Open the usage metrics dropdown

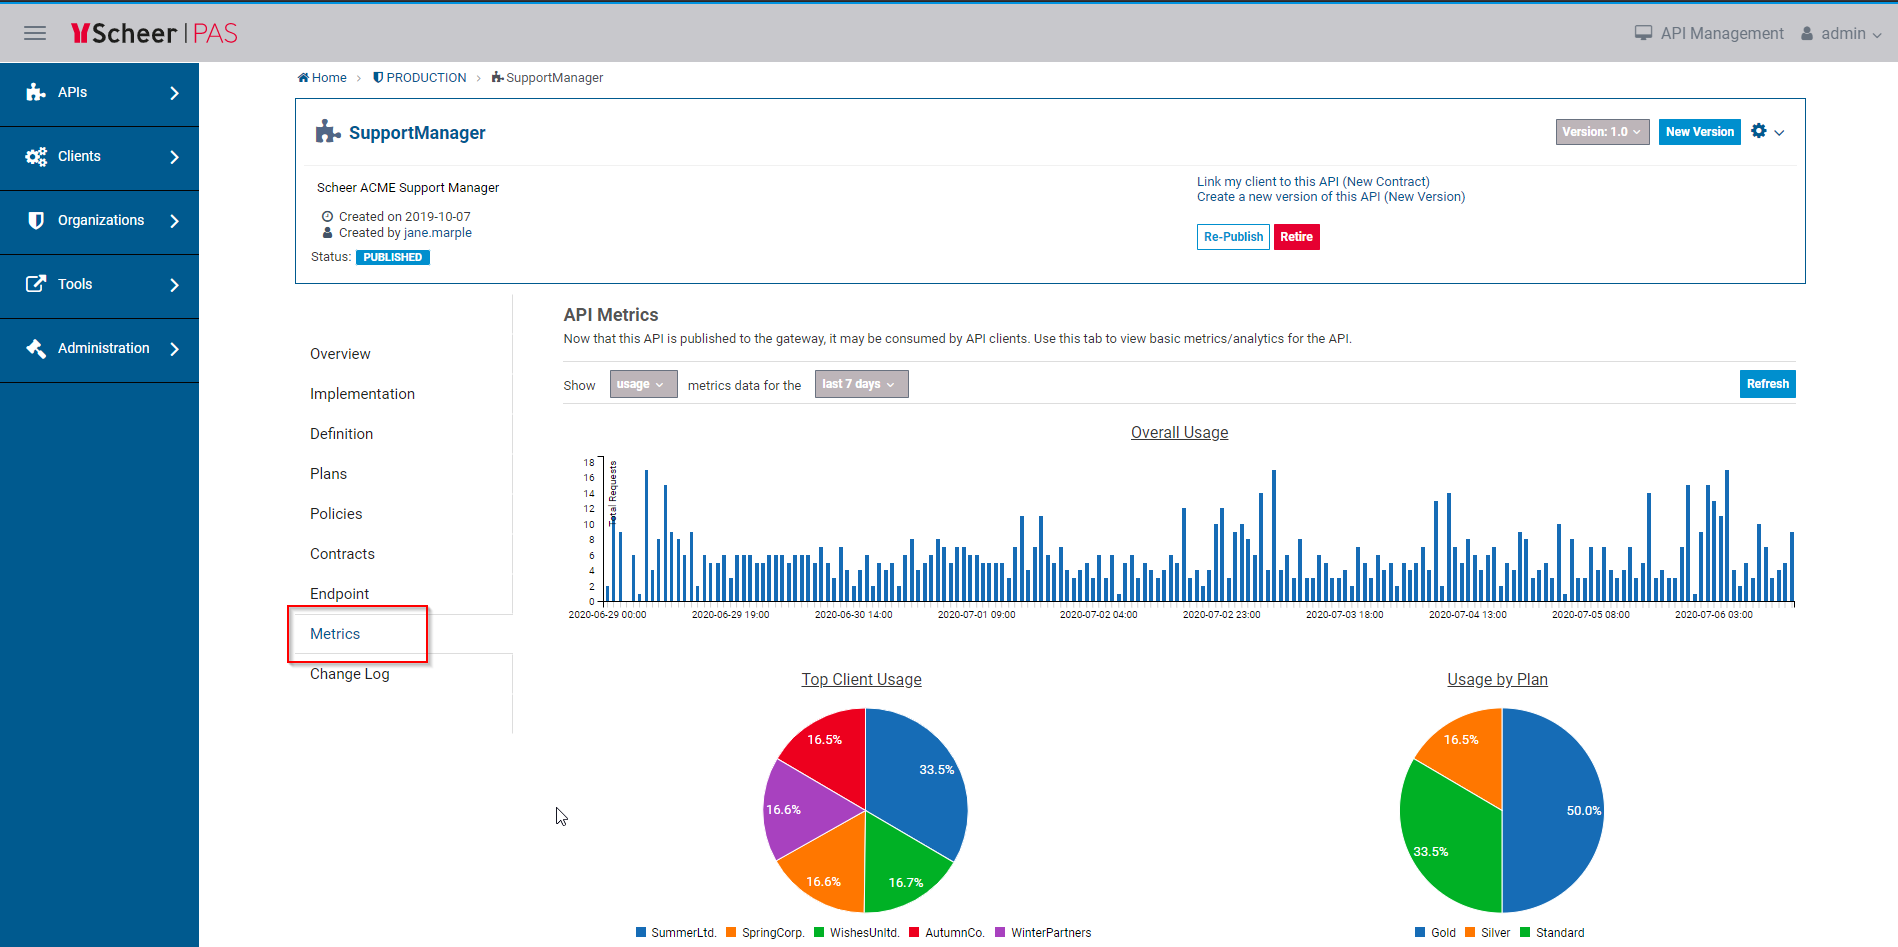click(642, 384)
